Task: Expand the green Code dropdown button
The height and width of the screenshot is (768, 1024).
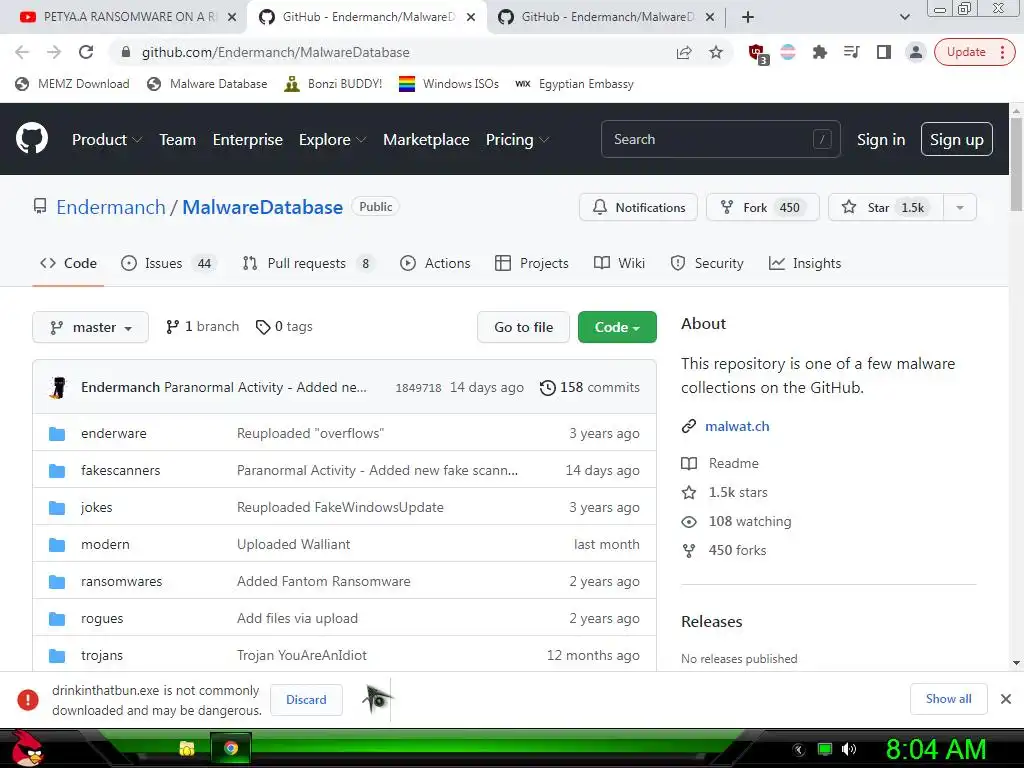Action: point(616,327)
